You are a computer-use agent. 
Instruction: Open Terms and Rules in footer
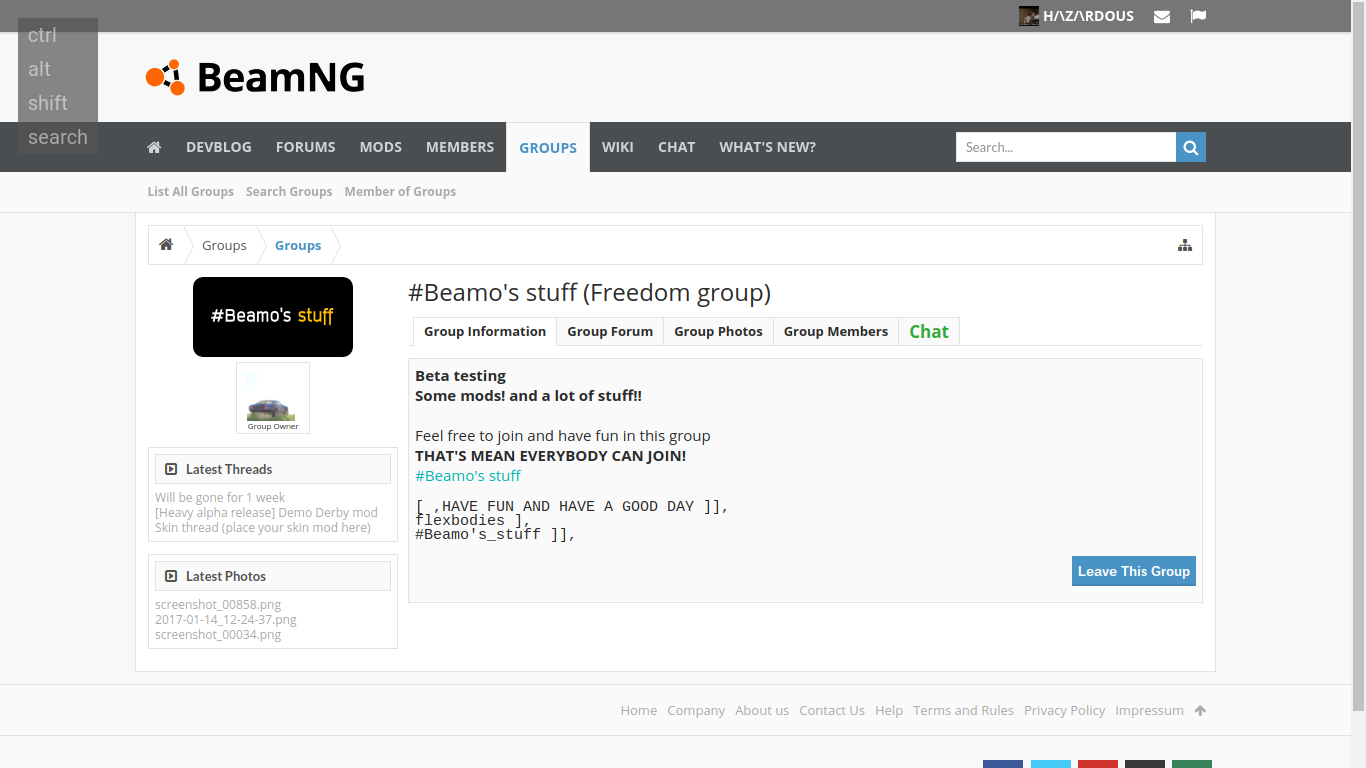coord(963,710)
